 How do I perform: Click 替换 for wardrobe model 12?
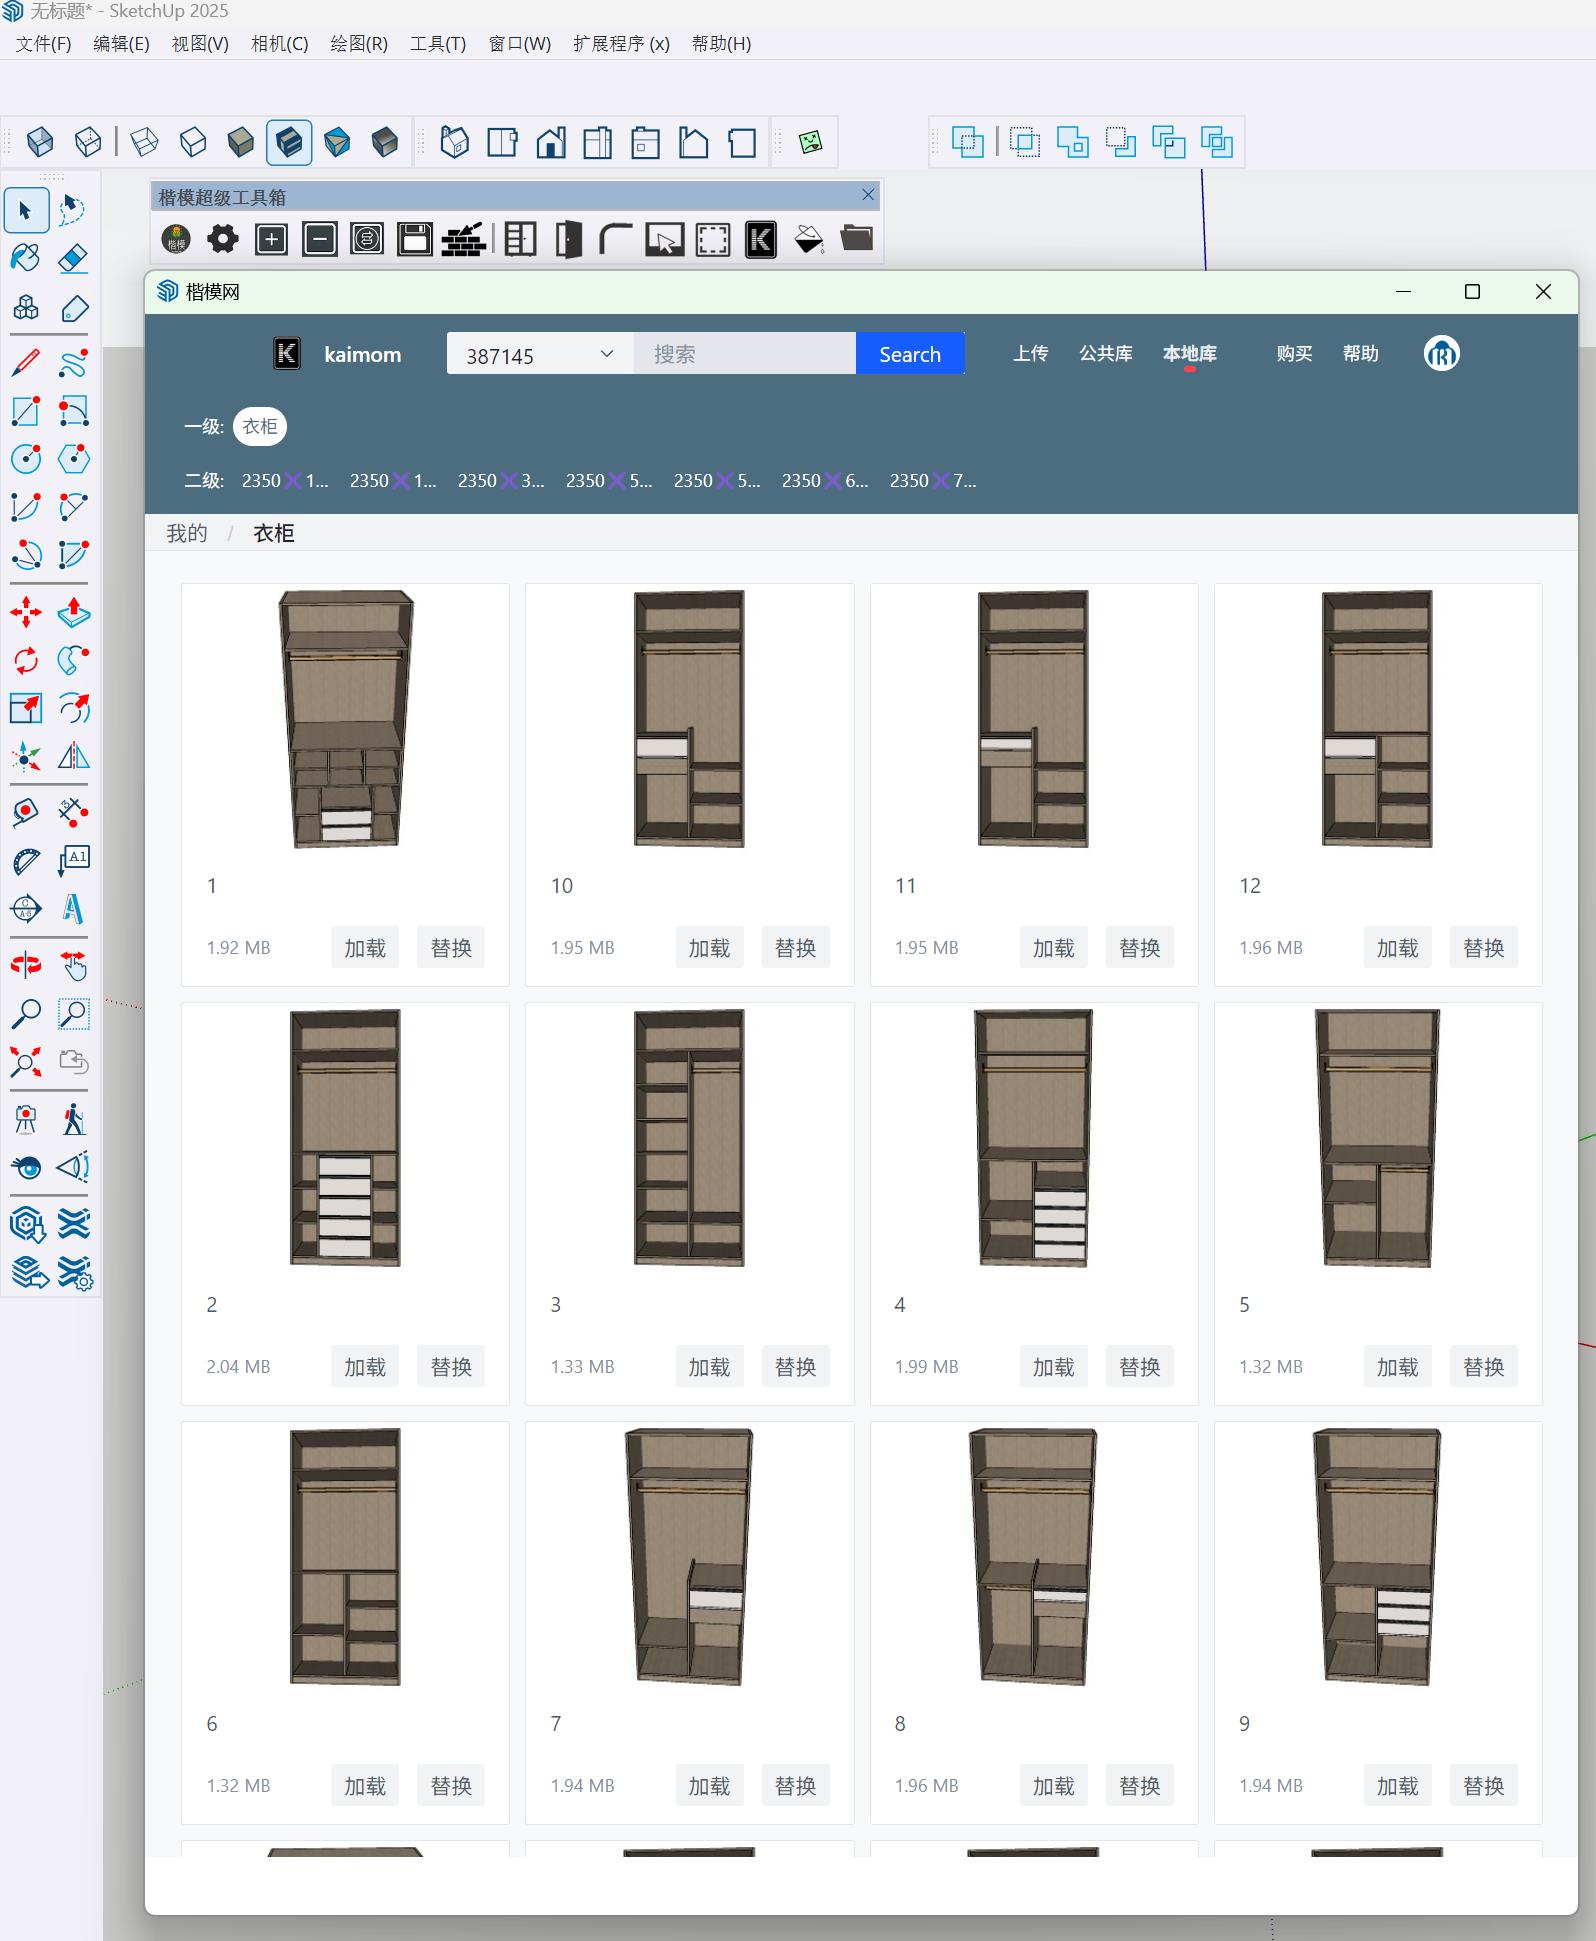click(1484, 948)
